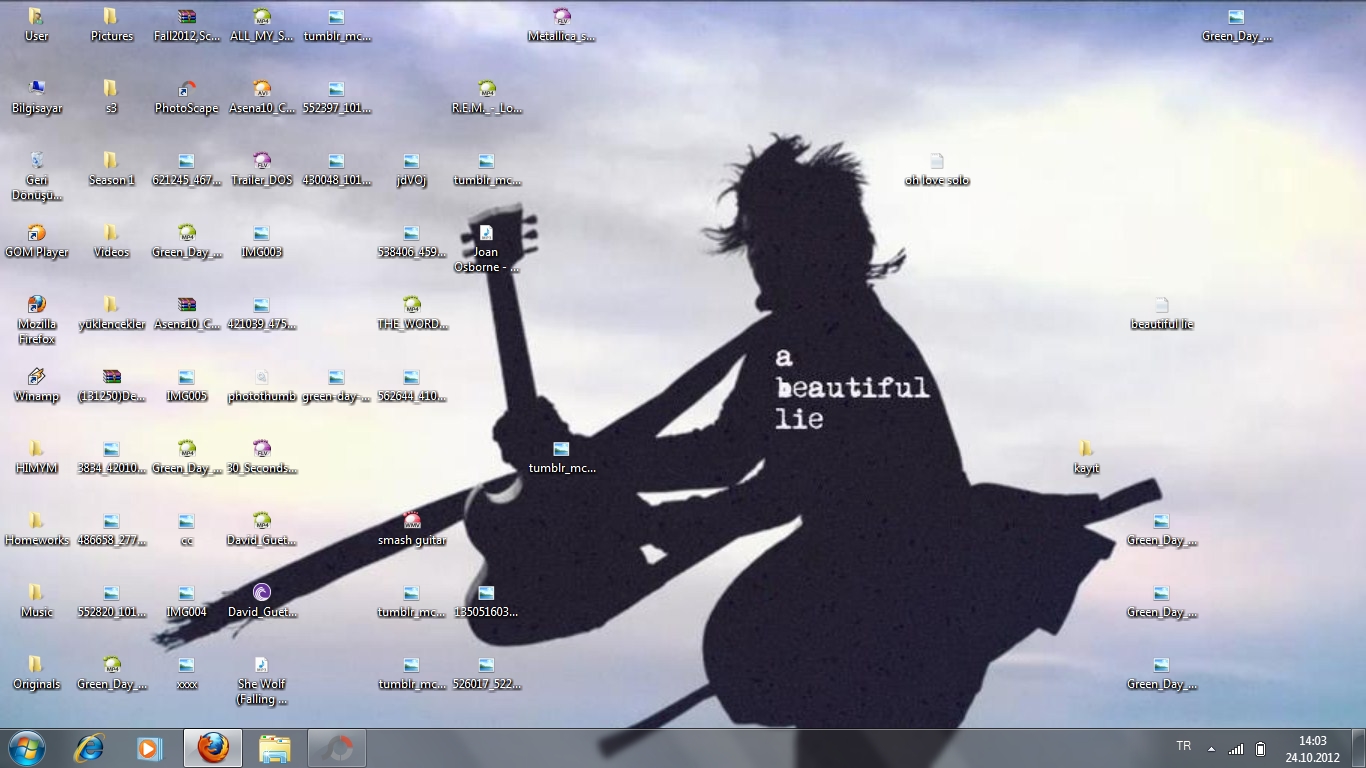Open the network signal tray icon

point(1236,749)
